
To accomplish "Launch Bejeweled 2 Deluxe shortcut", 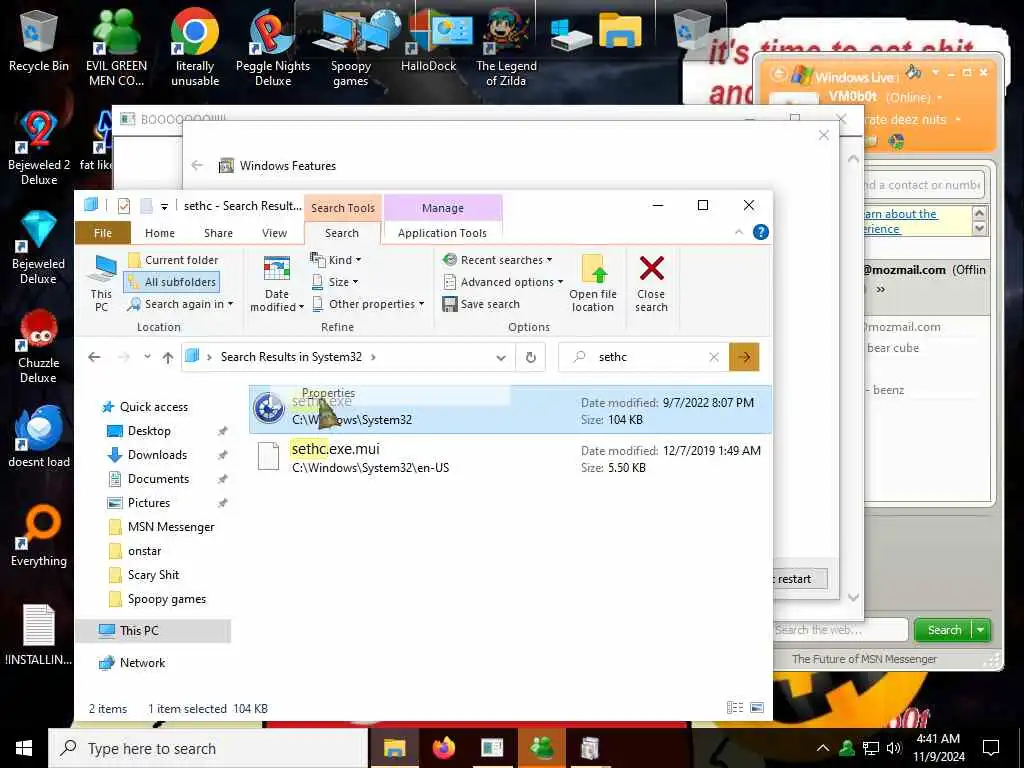I will click(x=39, y=148).
